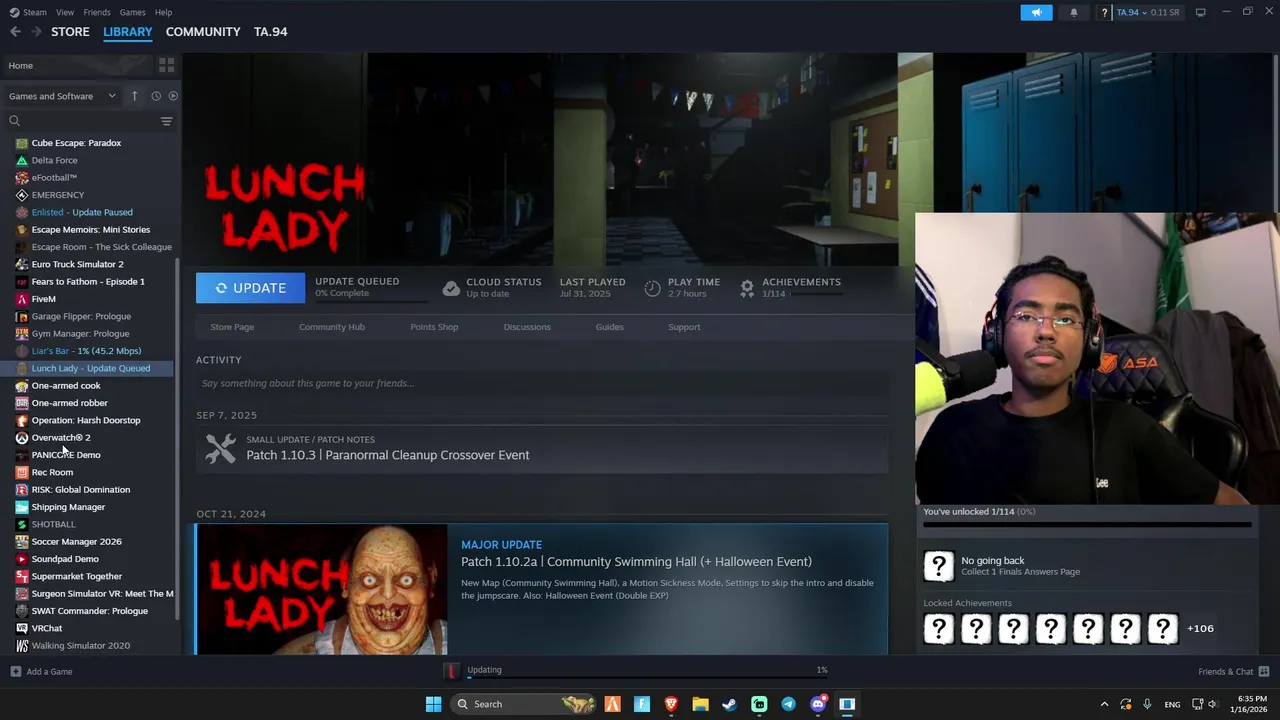Click the library sidebar scrollbar
Image resolution: width=1280 pixels, height=720 pixels.
pos(178,440)
